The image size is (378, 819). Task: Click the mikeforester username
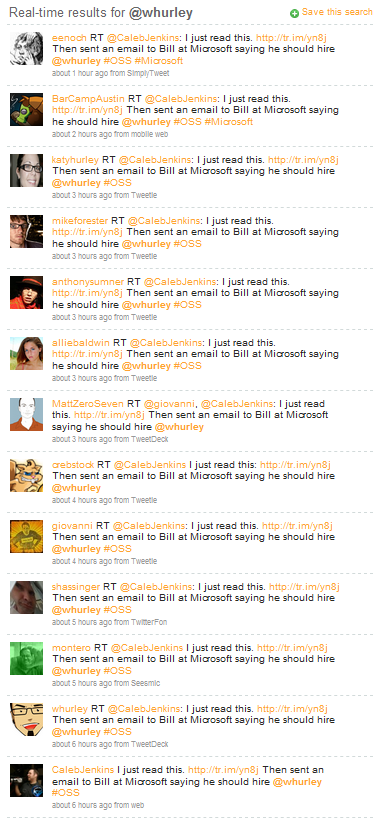click(82, 220)
